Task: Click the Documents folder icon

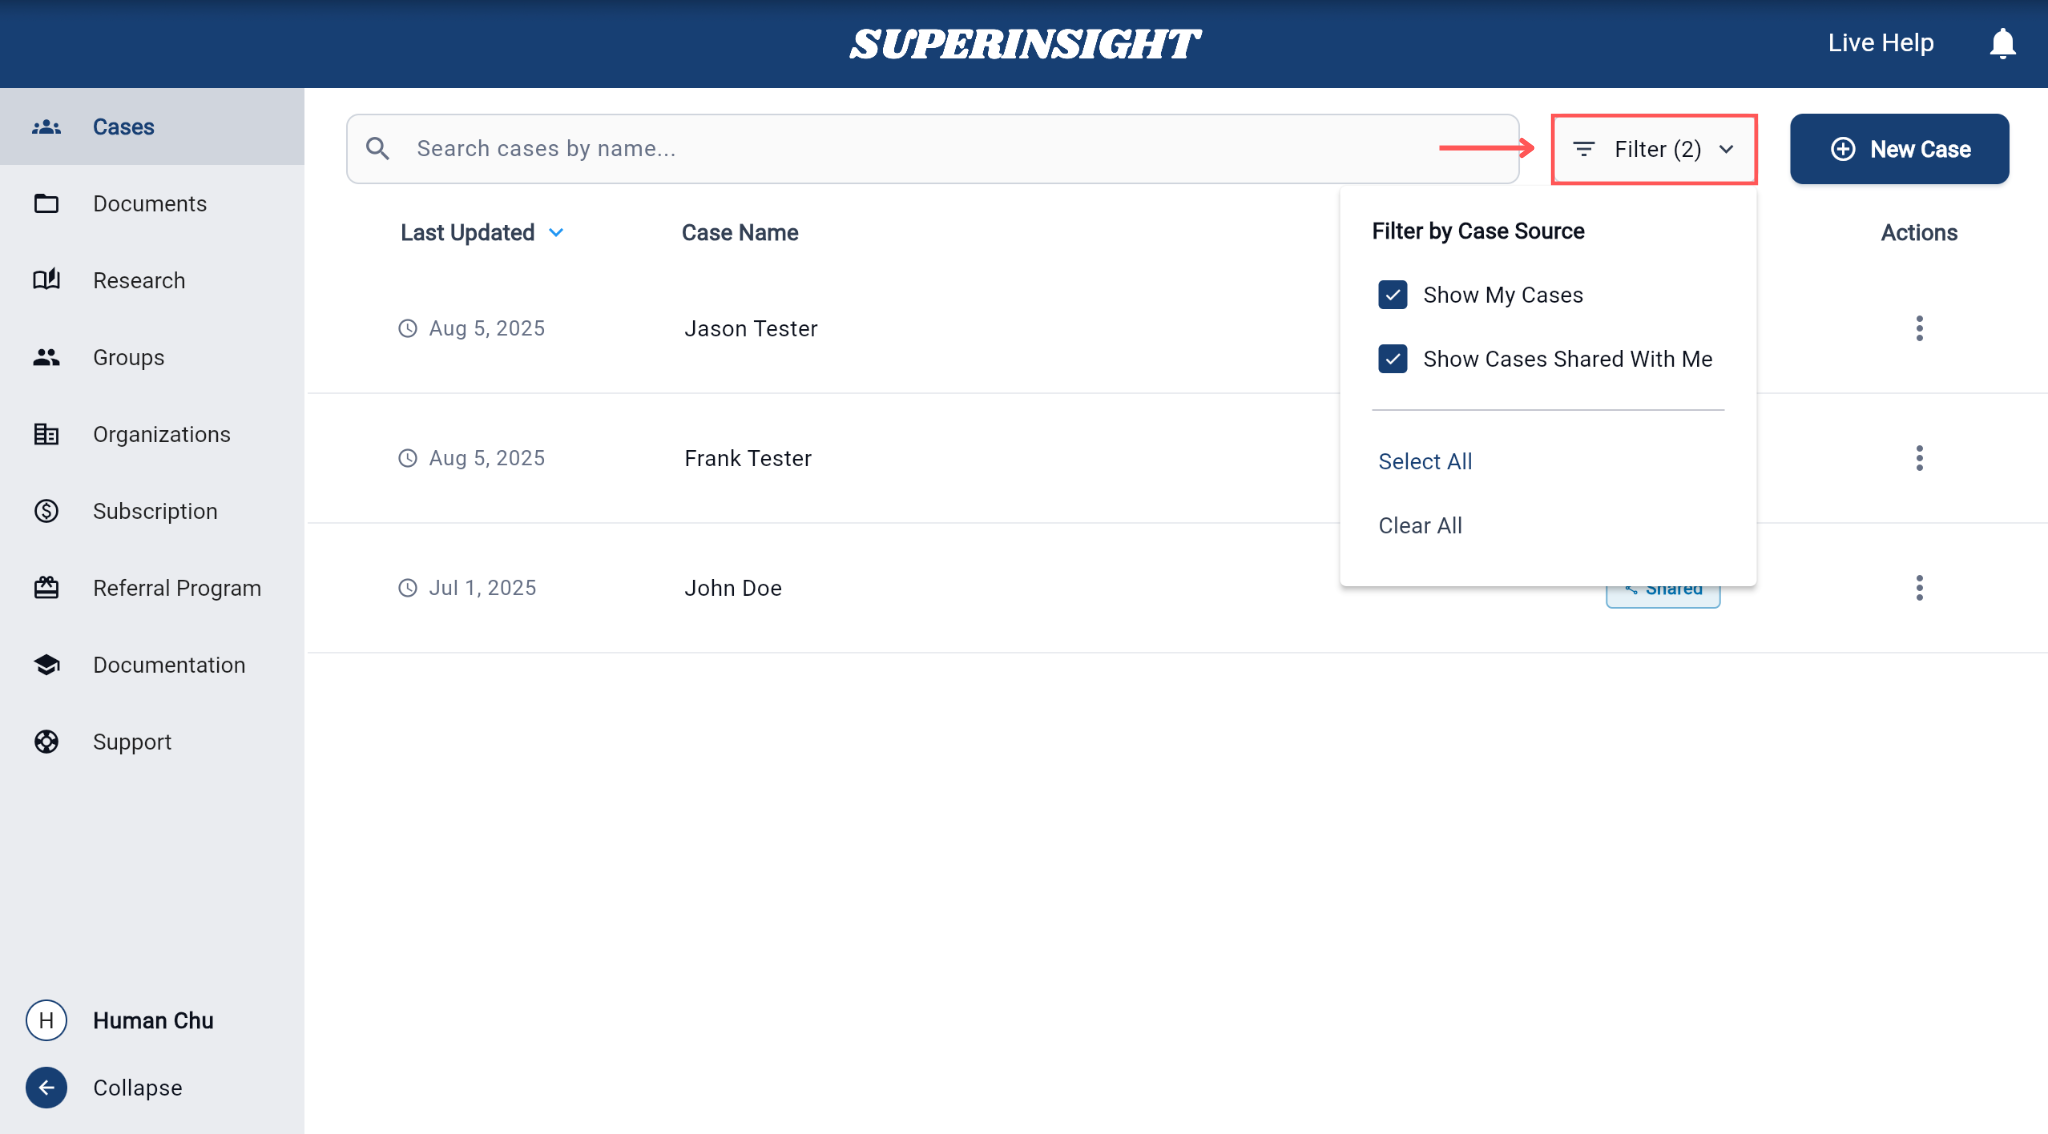Action: coord(46,204)
